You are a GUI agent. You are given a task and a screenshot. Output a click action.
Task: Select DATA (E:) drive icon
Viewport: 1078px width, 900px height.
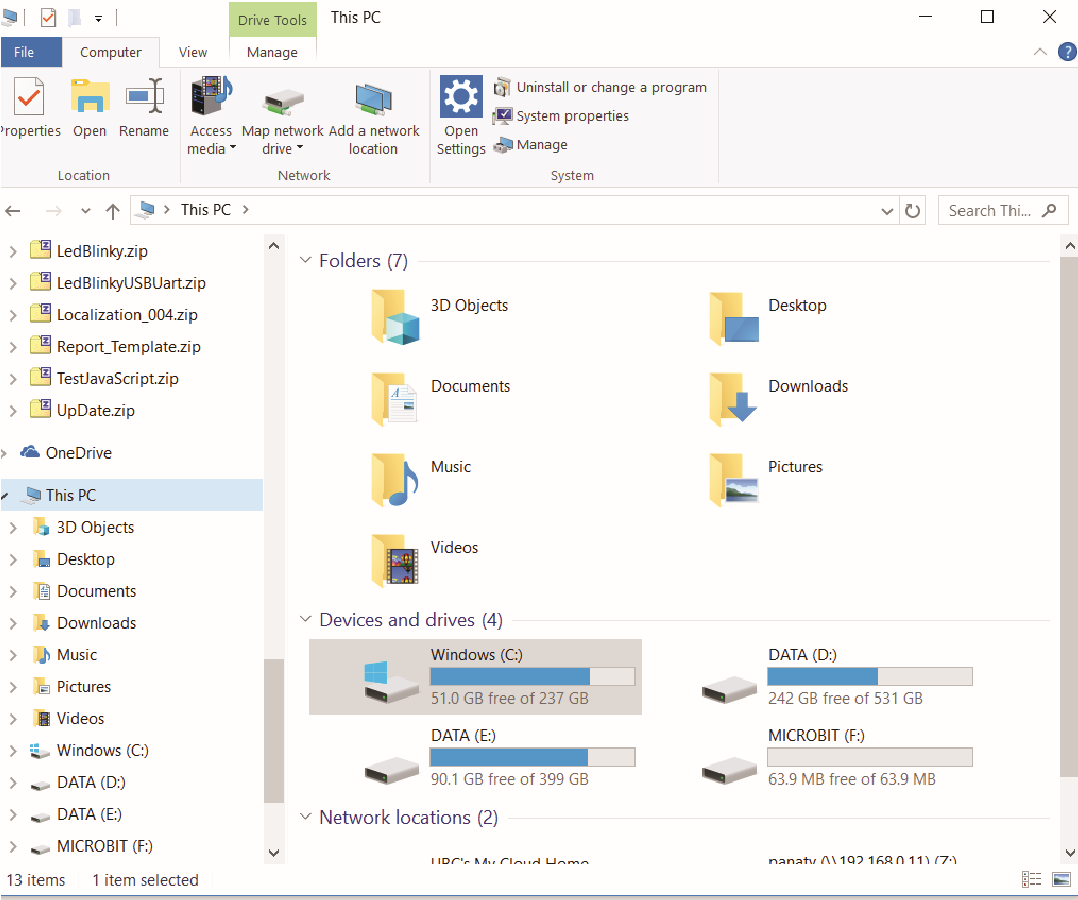pyautogui.click(x=391, y=770)
